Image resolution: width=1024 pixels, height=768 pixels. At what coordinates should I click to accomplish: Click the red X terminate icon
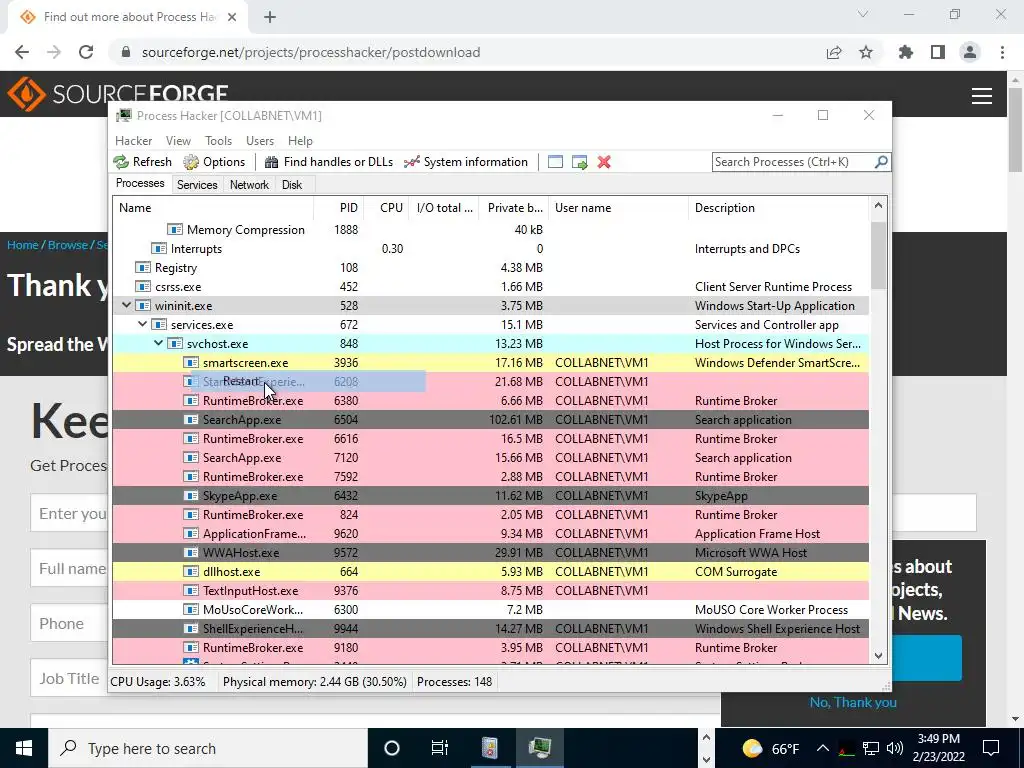[x=604, y=162]
